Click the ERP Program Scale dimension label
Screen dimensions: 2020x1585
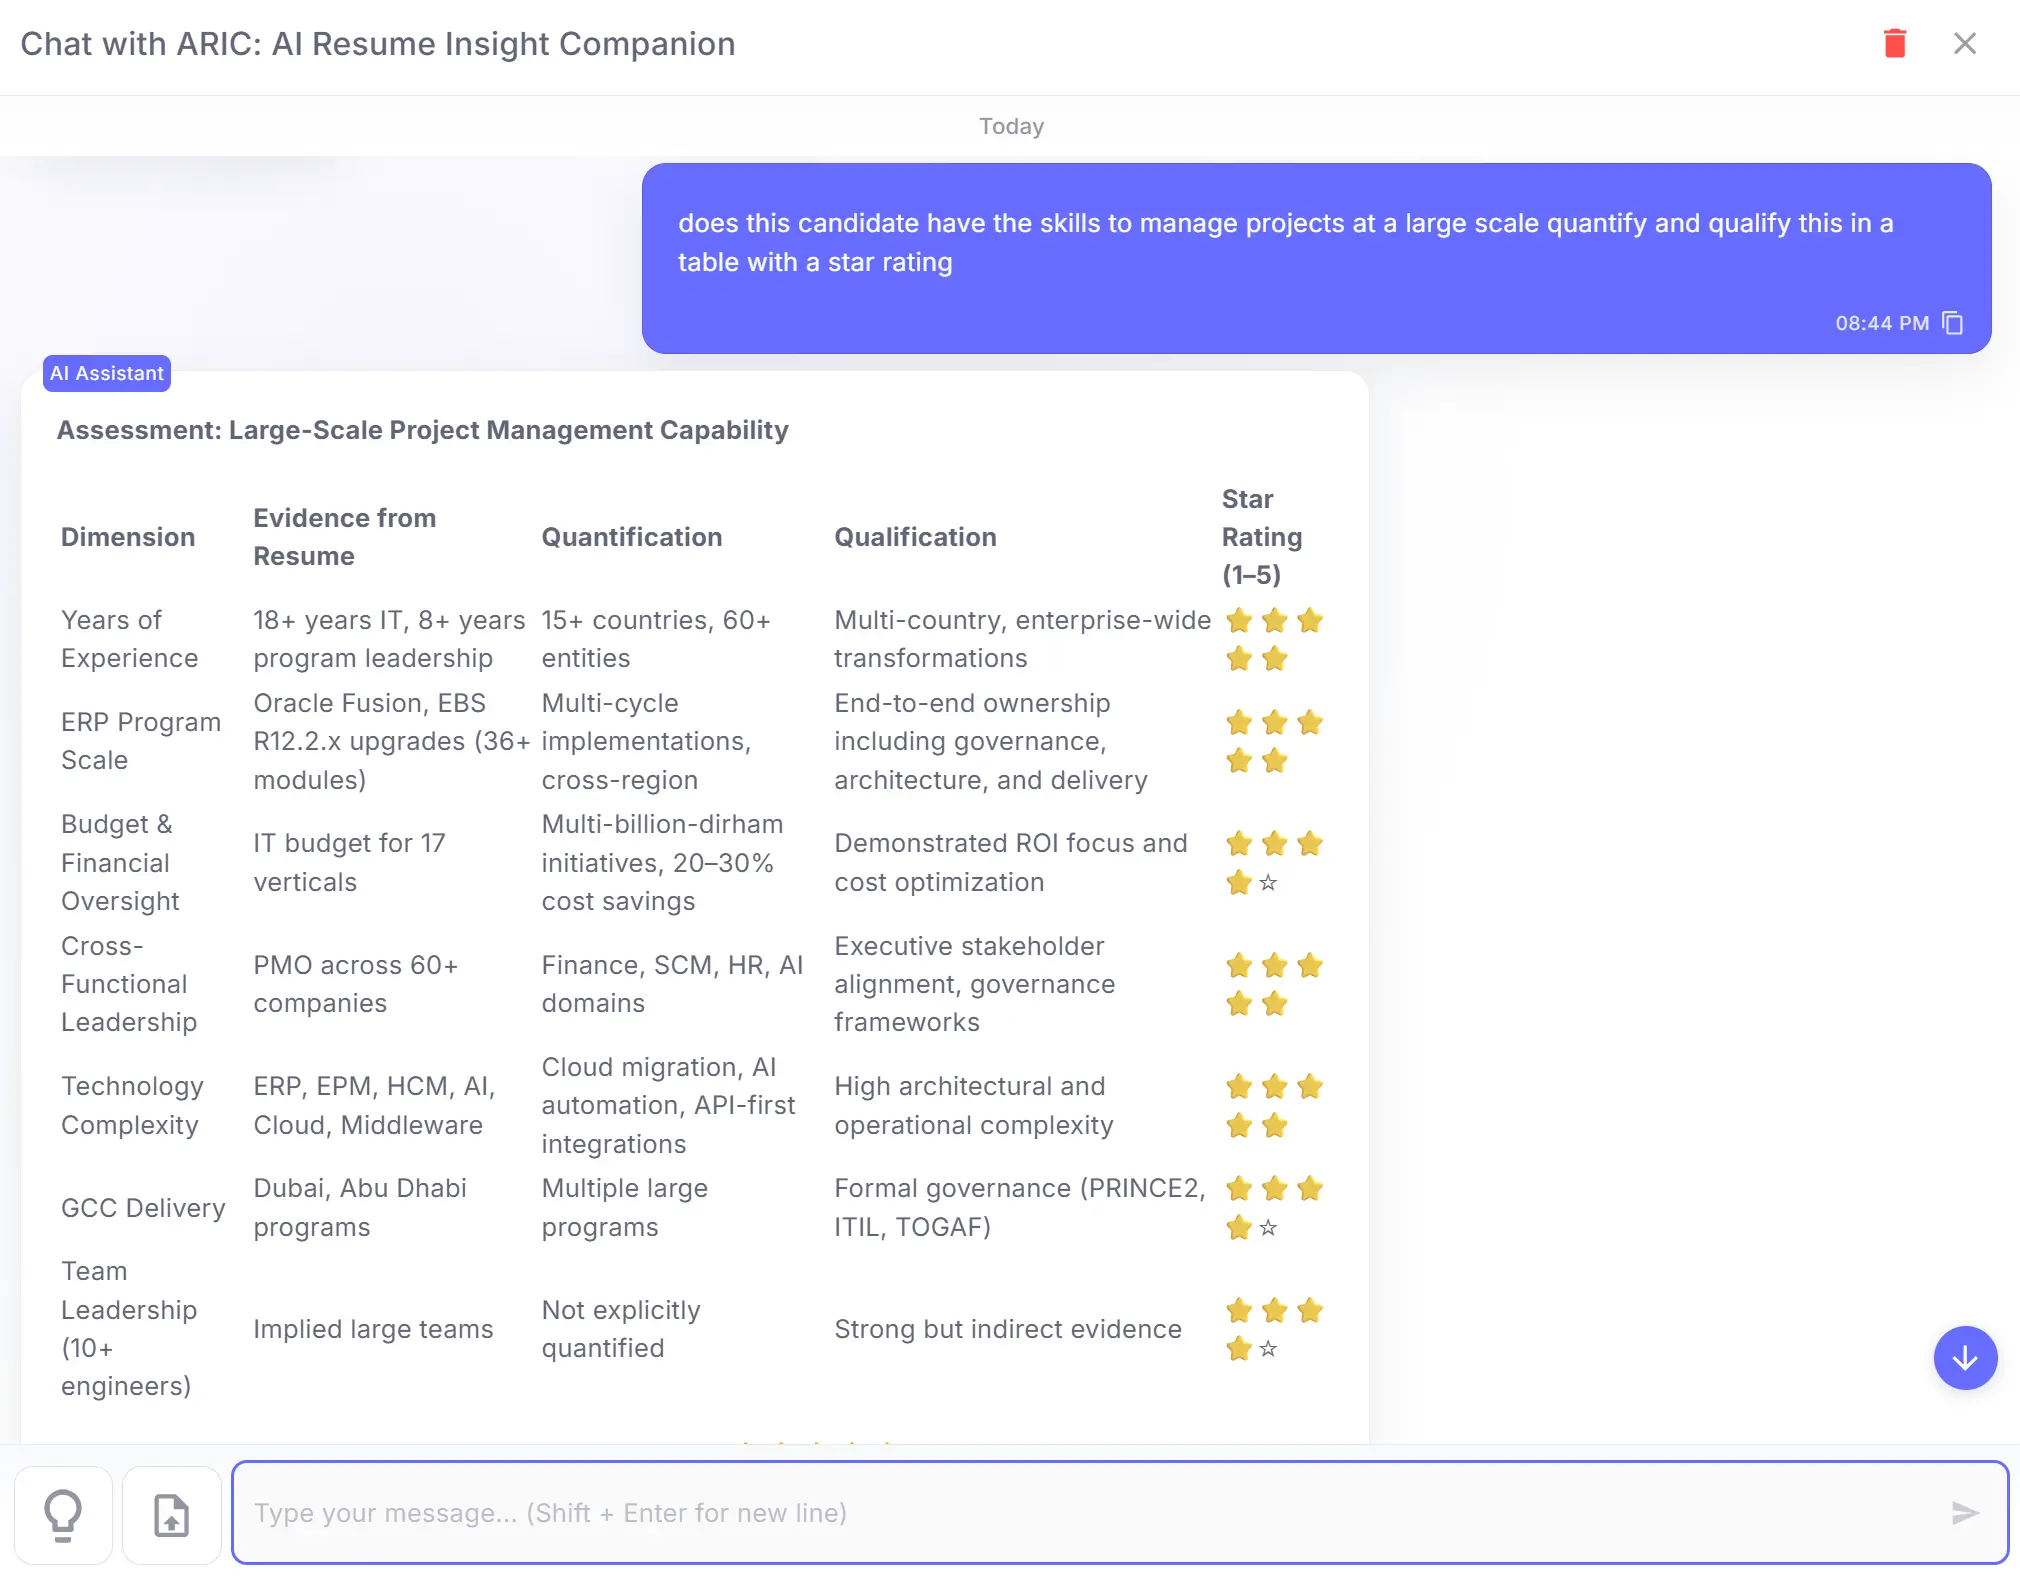point(140,741)
